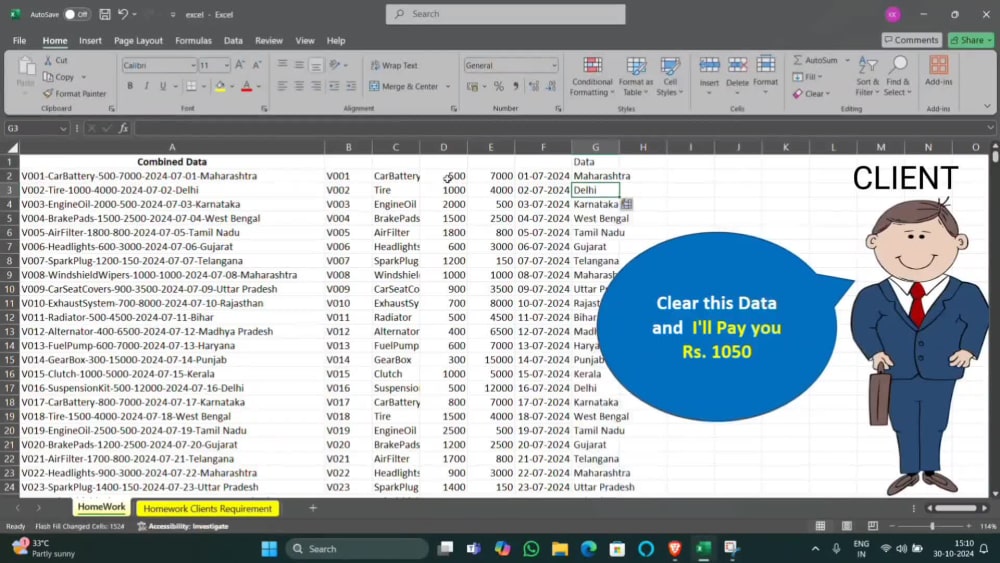
Task: Click Increase Font Size icon
Action: point(240,65)
